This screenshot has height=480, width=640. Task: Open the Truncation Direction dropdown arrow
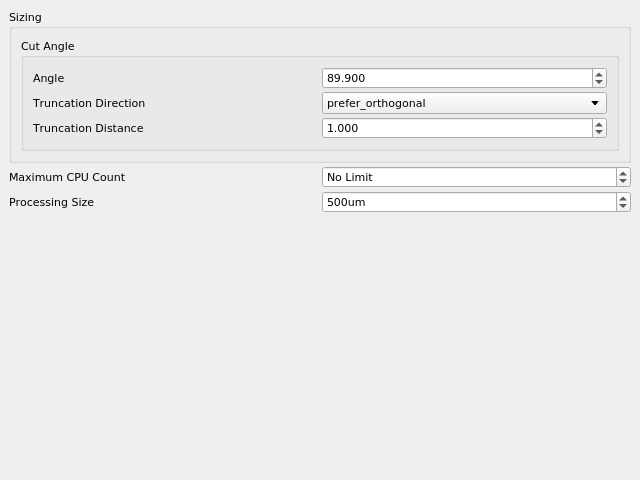coord(595,103)
